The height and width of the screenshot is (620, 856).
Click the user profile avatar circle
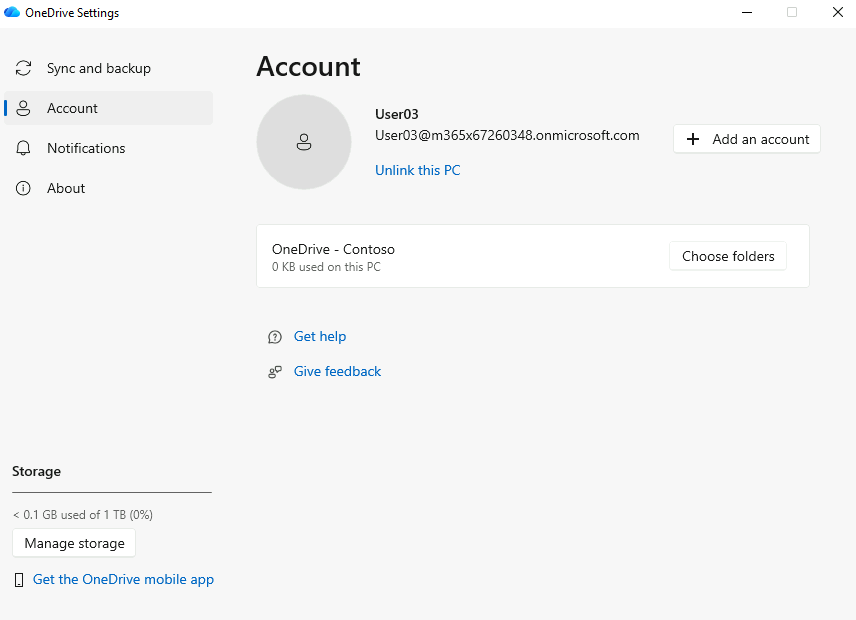304,142
